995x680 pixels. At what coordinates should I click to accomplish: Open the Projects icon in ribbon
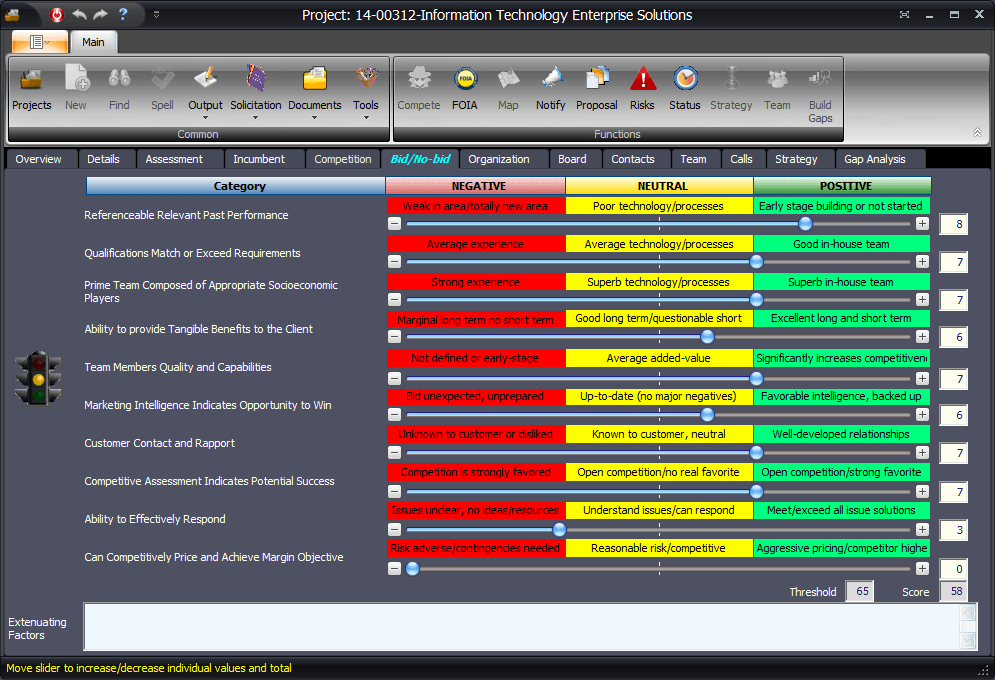tap(32, 87)
